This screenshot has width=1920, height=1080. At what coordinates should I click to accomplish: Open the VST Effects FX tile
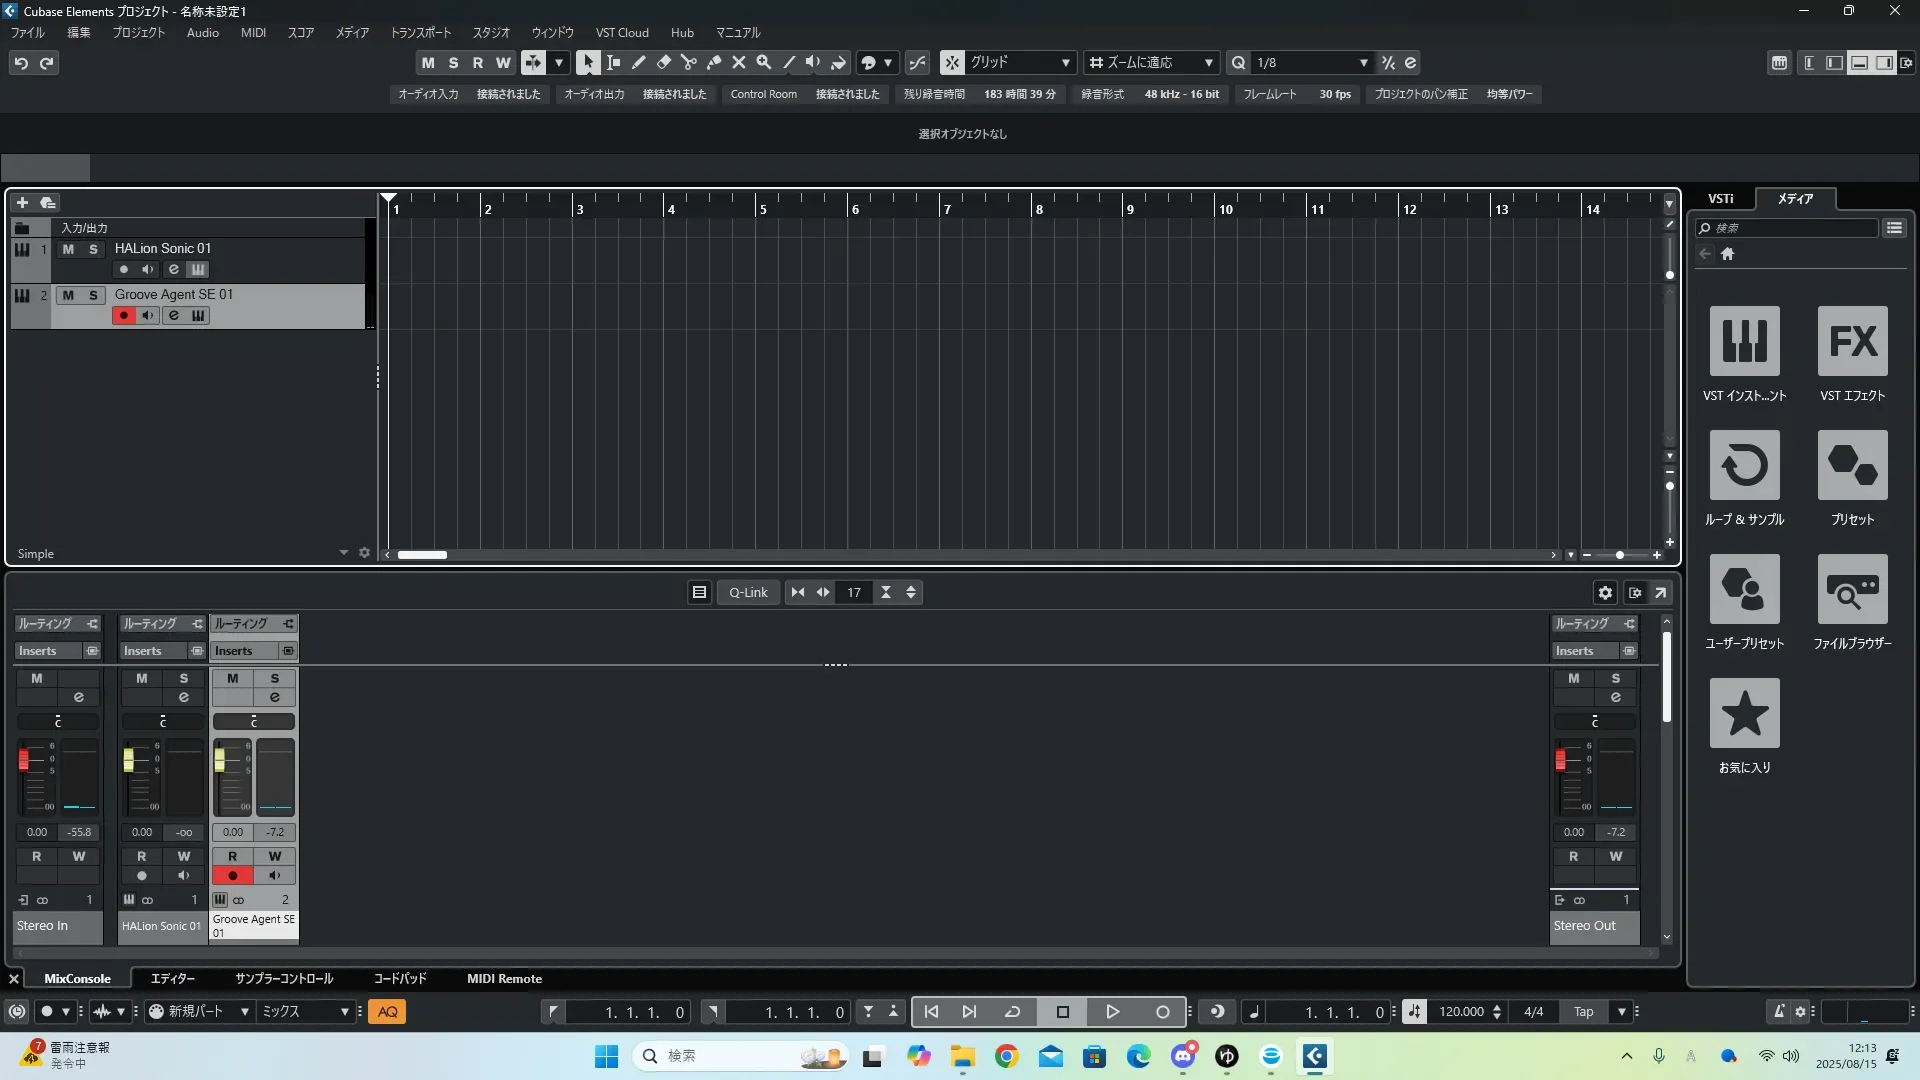(x=1852, y=341)
